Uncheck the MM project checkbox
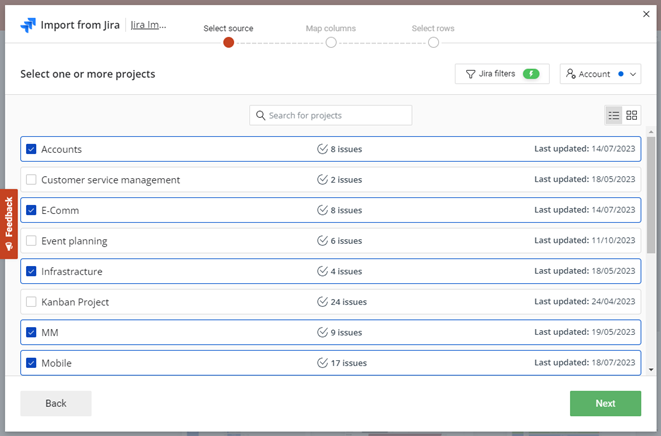661x436 pixels. [x=31, y=332]
